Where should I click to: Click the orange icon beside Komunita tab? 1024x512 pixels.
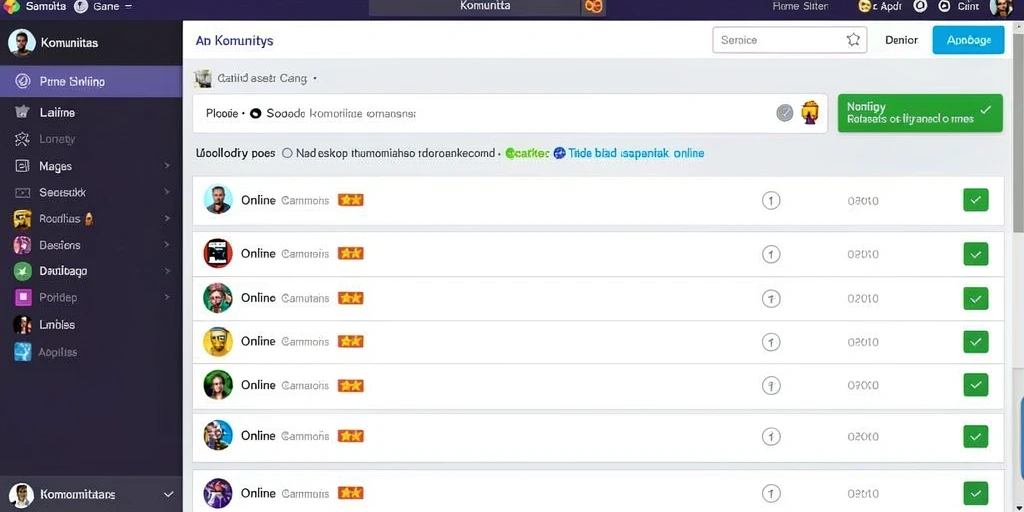point(594,7)
